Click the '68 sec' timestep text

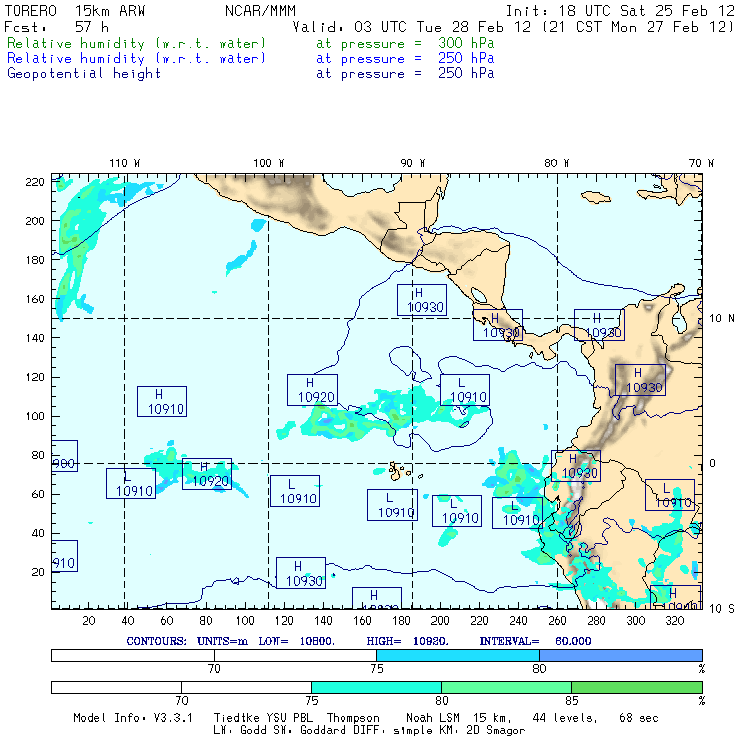[x=639, y=718]
